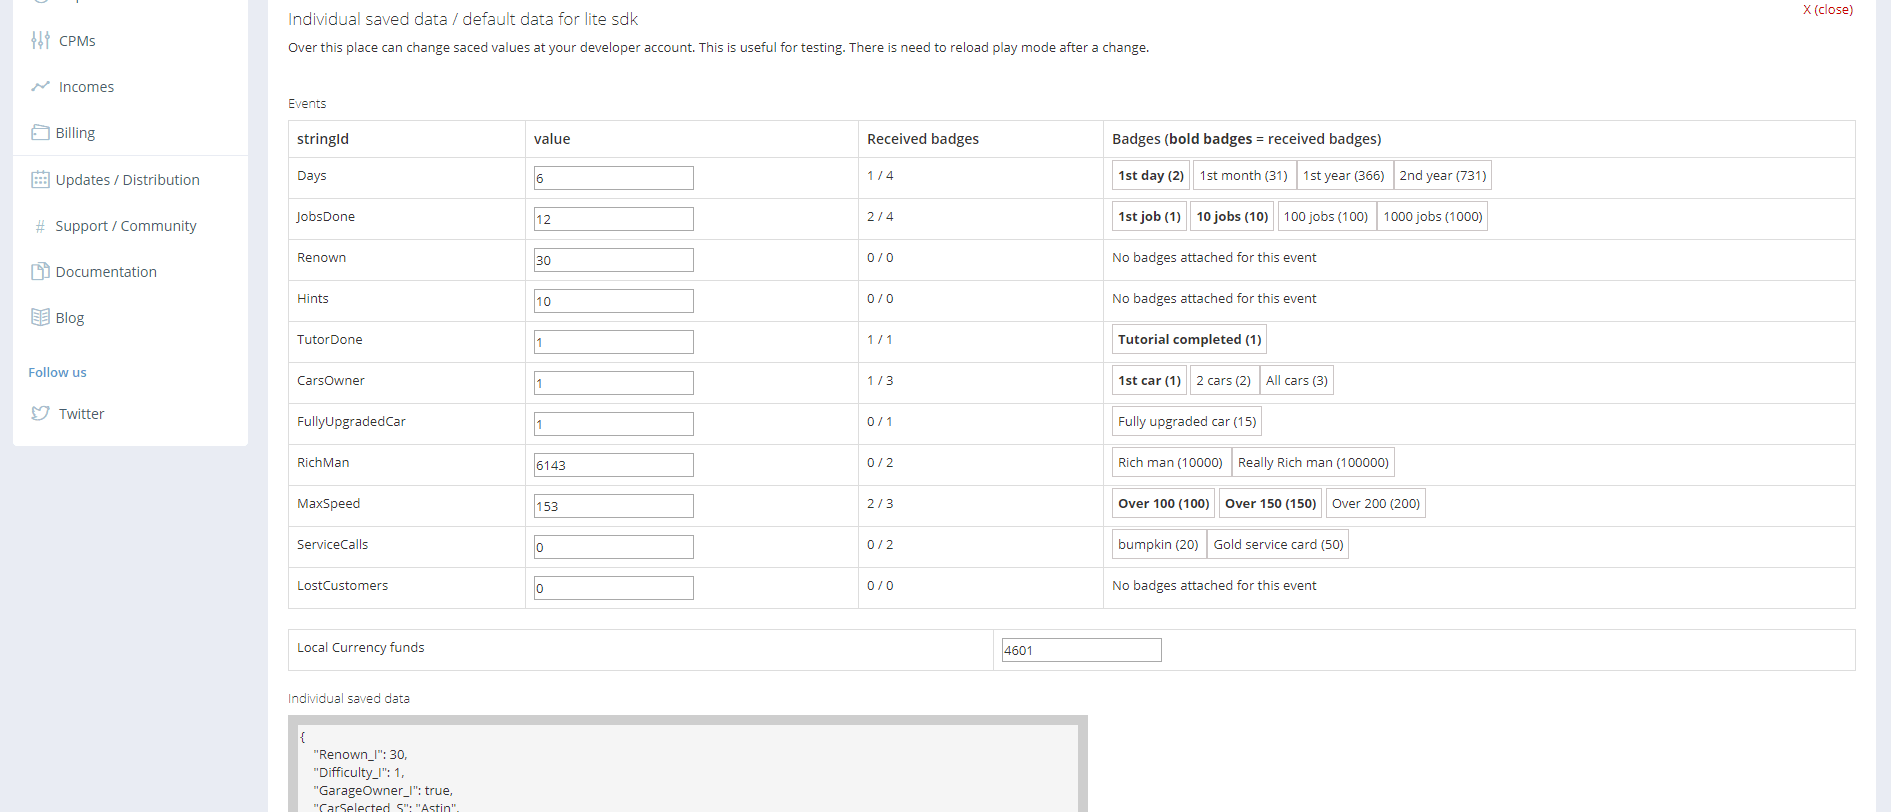Click the Local Currency funds input
This screenshot has height=812, width=1891.
point(1081,650)
